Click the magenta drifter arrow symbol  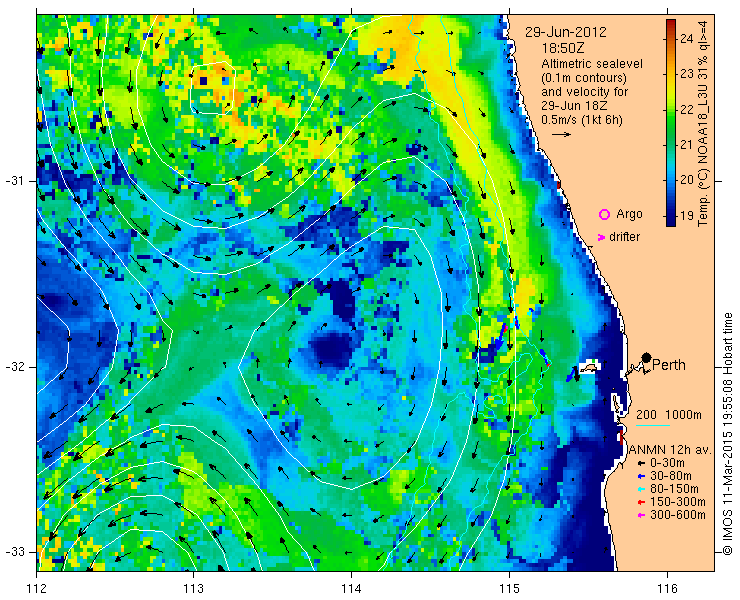(x=601, y=237)
